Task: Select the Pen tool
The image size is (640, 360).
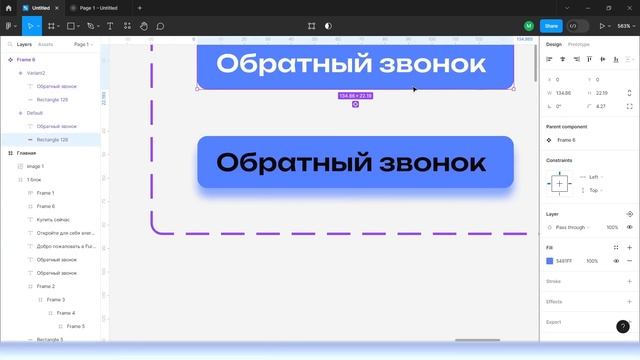Action: [90, 26]
